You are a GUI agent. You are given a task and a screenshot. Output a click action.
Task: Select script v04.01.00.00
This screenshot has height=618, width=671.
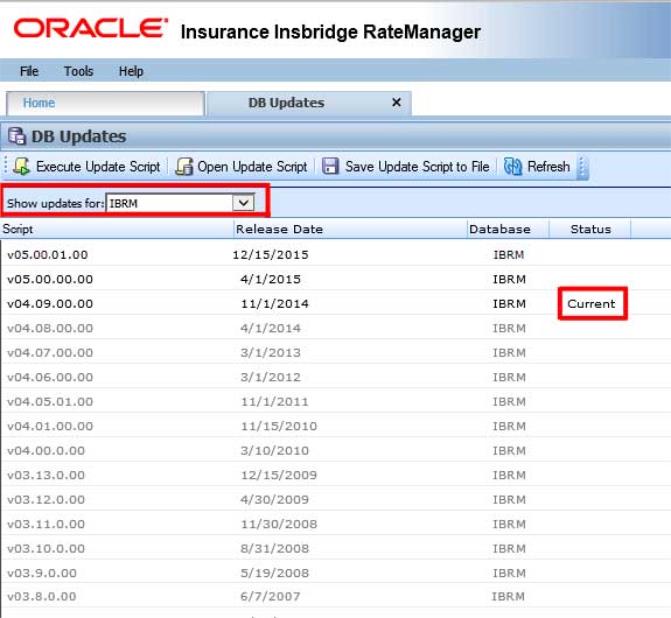50,426
